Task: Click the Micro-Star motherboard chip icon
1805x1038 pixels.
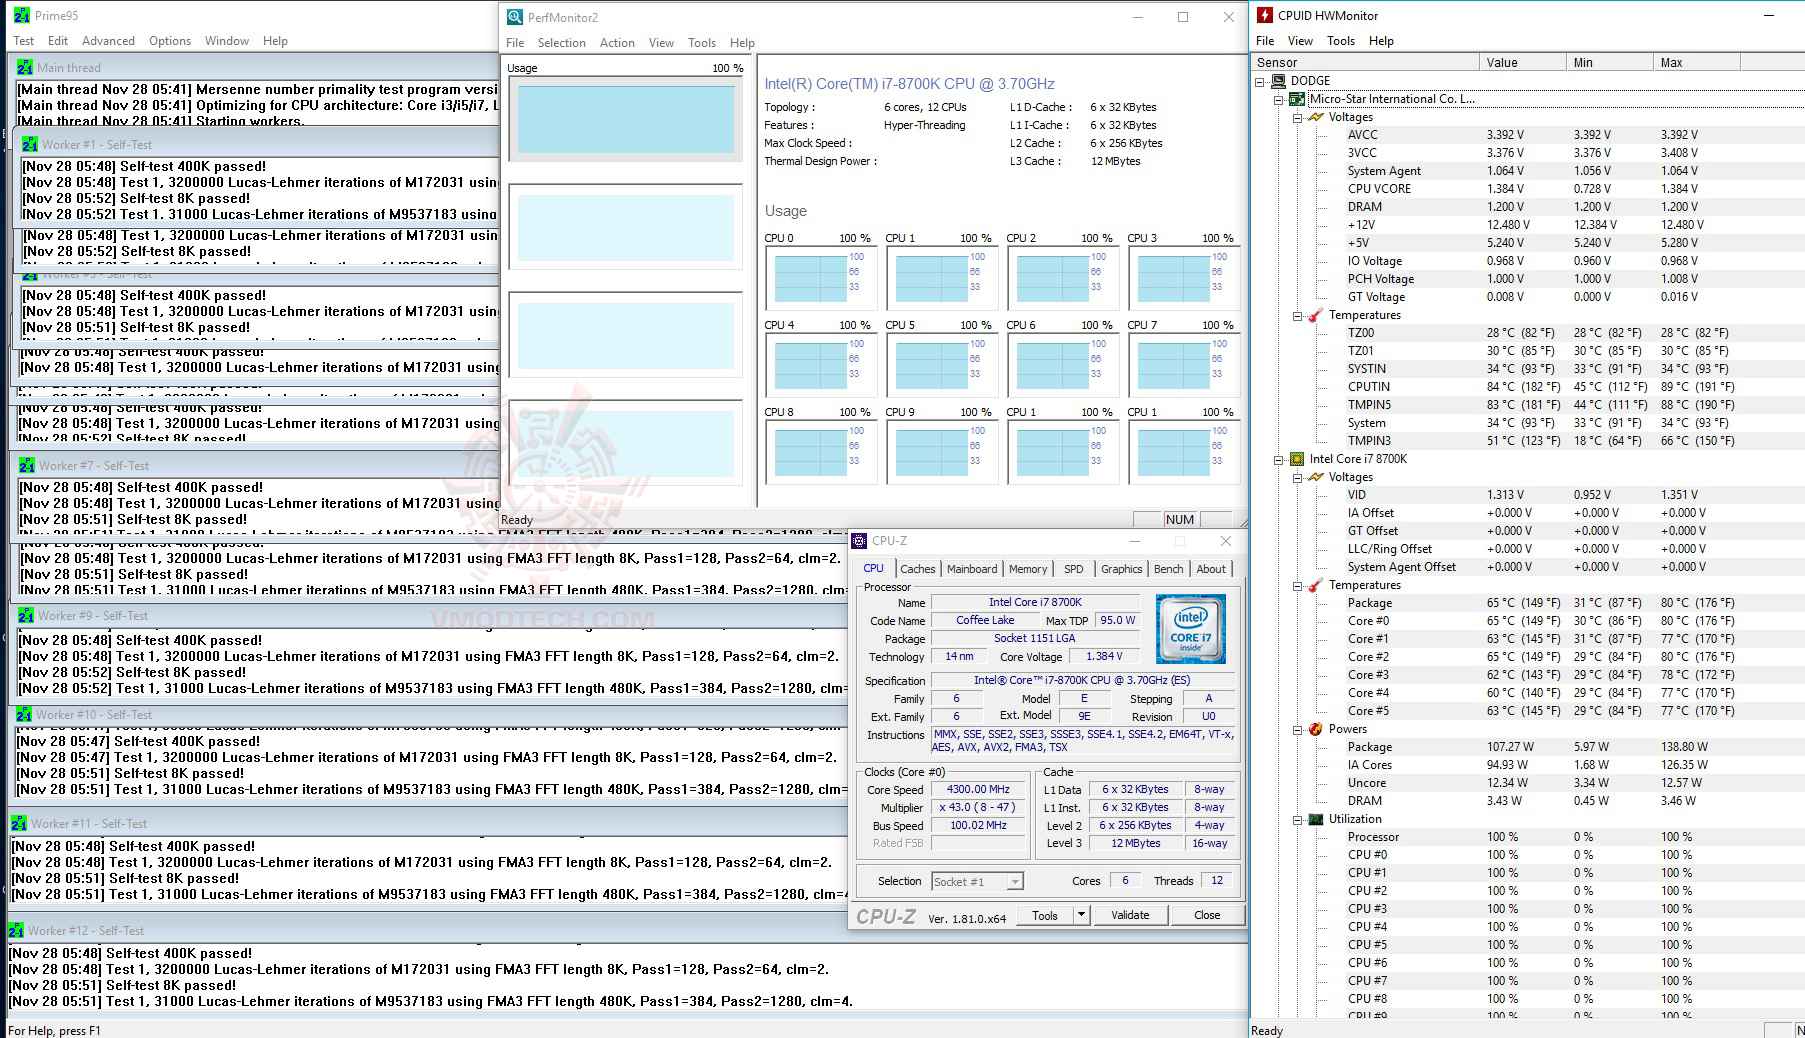Action: [x=1297, y=99]
